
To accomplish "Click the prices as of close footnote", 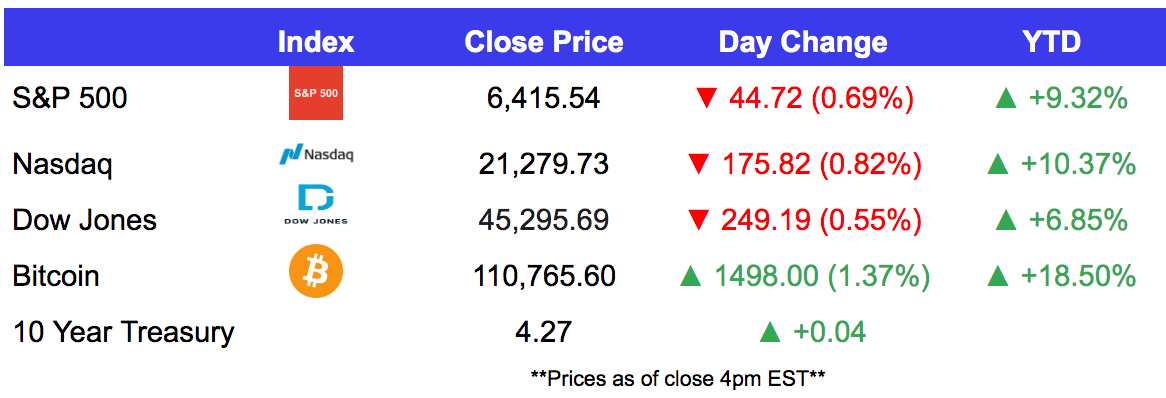I will click(x=677, y=378).
